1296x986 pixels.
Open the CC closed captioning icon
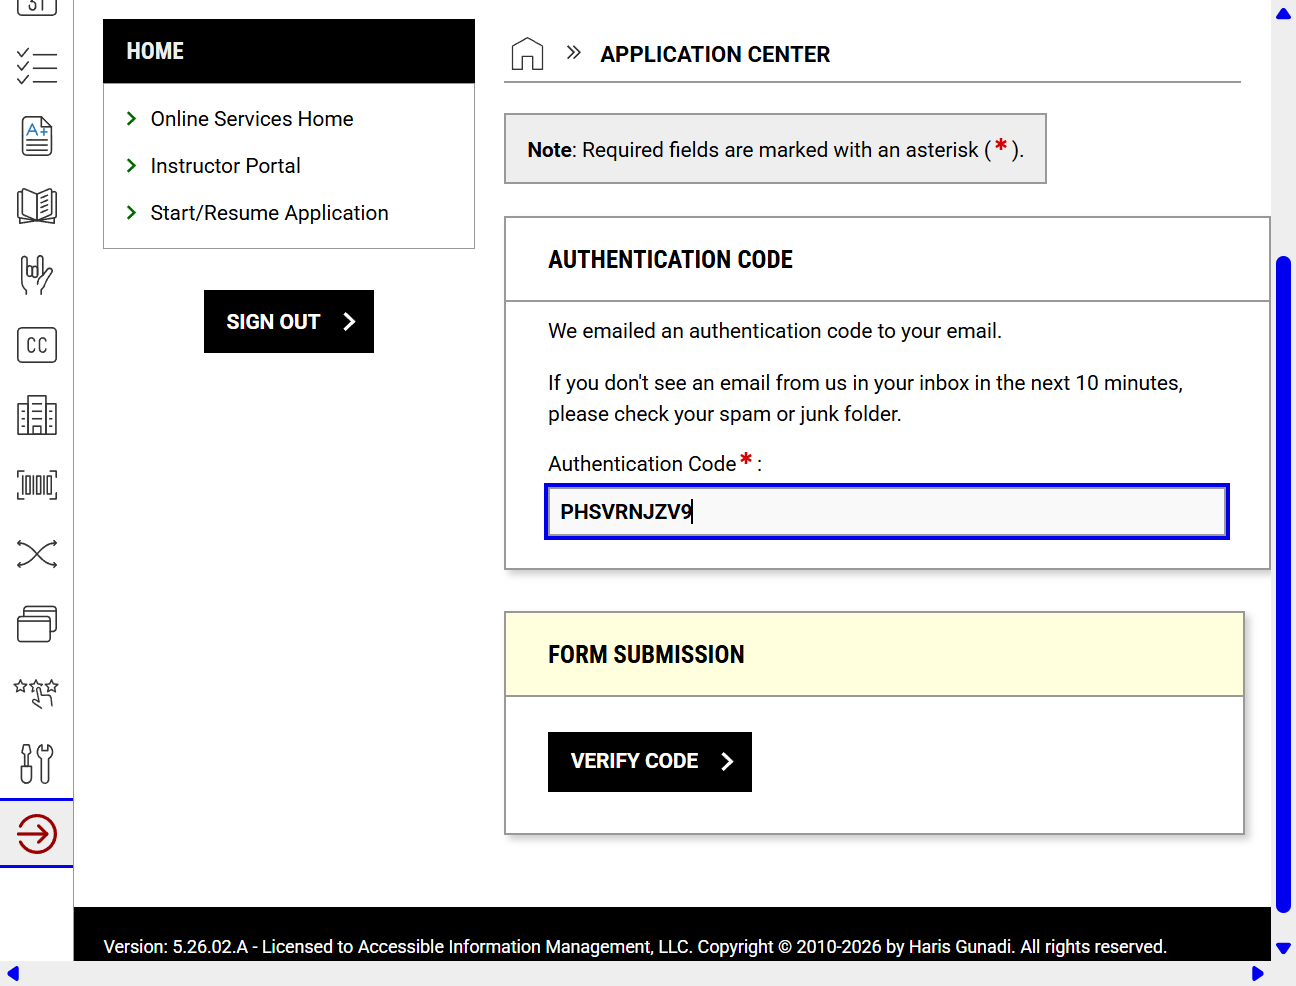37,345
